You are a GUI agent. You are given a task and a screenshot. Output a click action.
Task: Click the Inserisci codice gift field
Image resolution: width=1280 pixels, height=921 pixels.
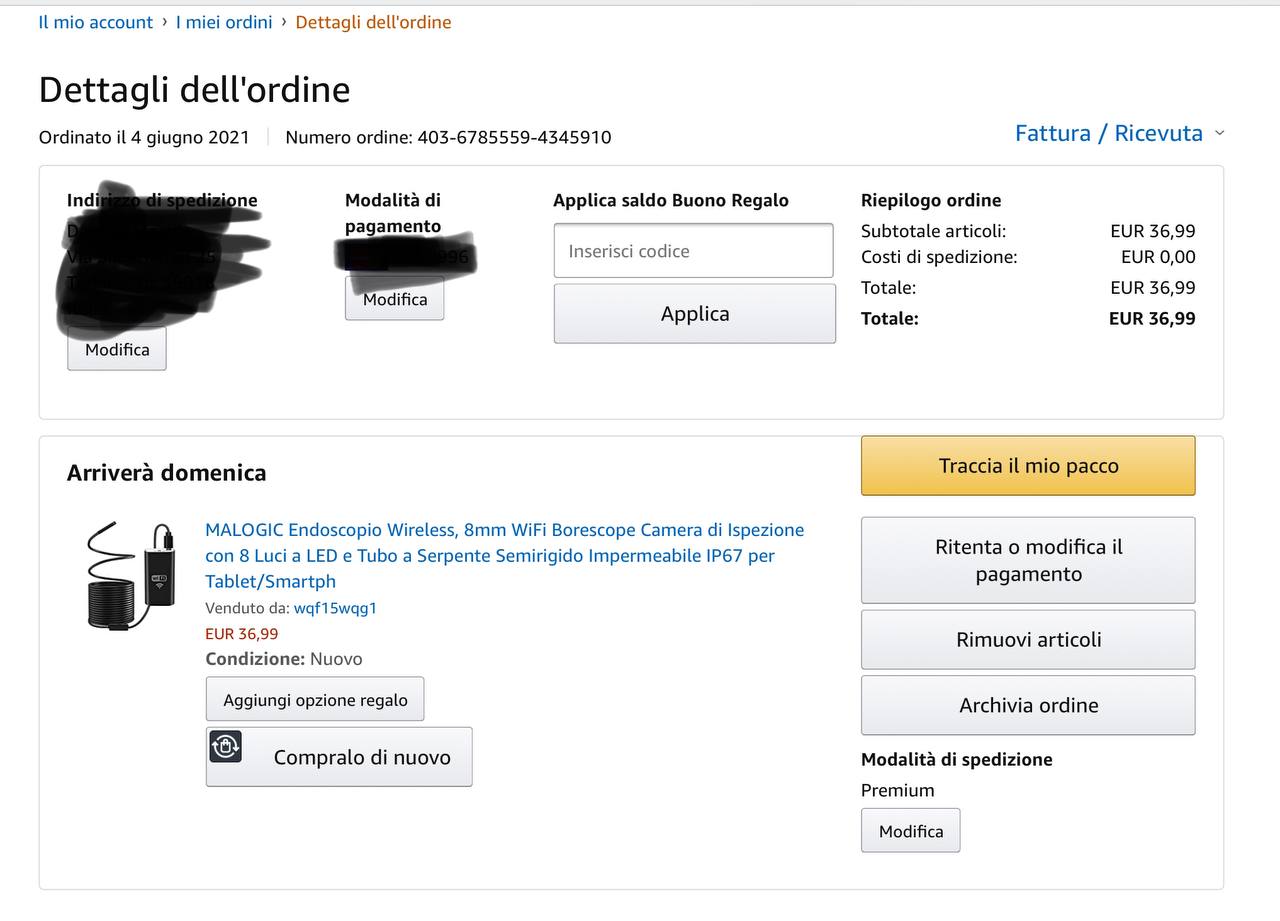[x=693, y=251]
